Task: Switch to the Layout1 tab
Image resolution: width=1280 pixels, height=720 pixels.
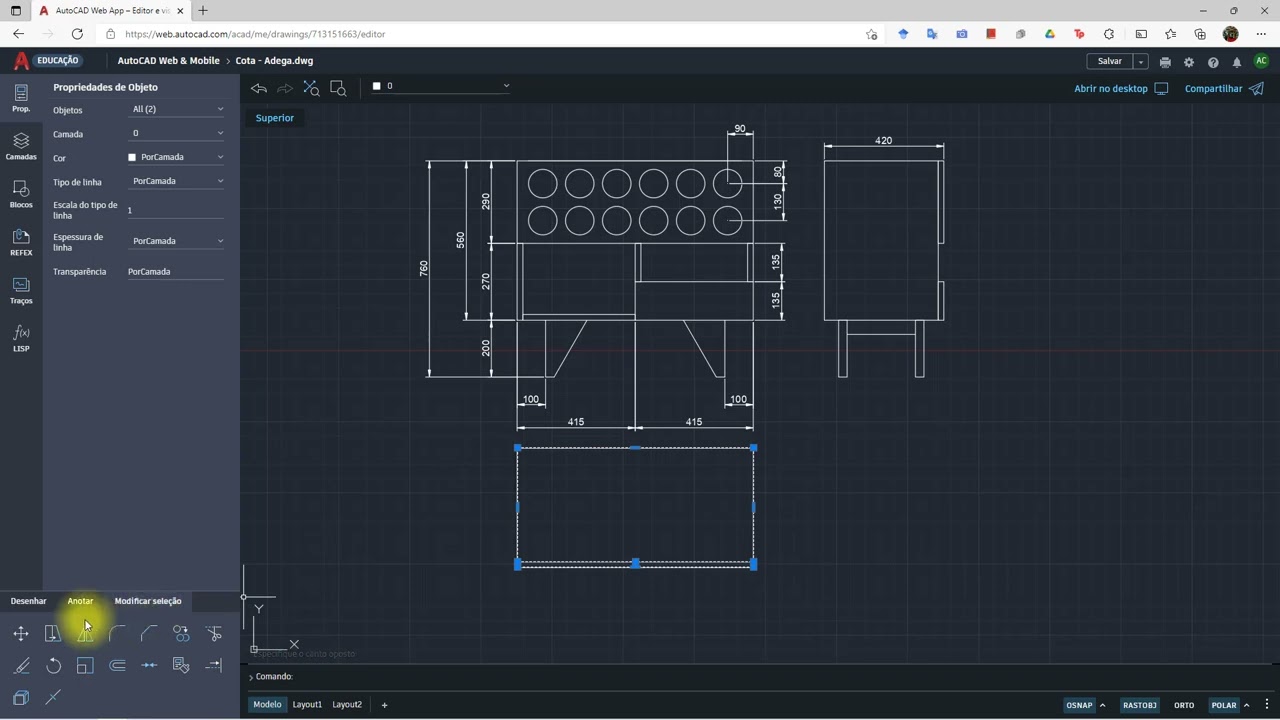Action: [x=307, y=705]
